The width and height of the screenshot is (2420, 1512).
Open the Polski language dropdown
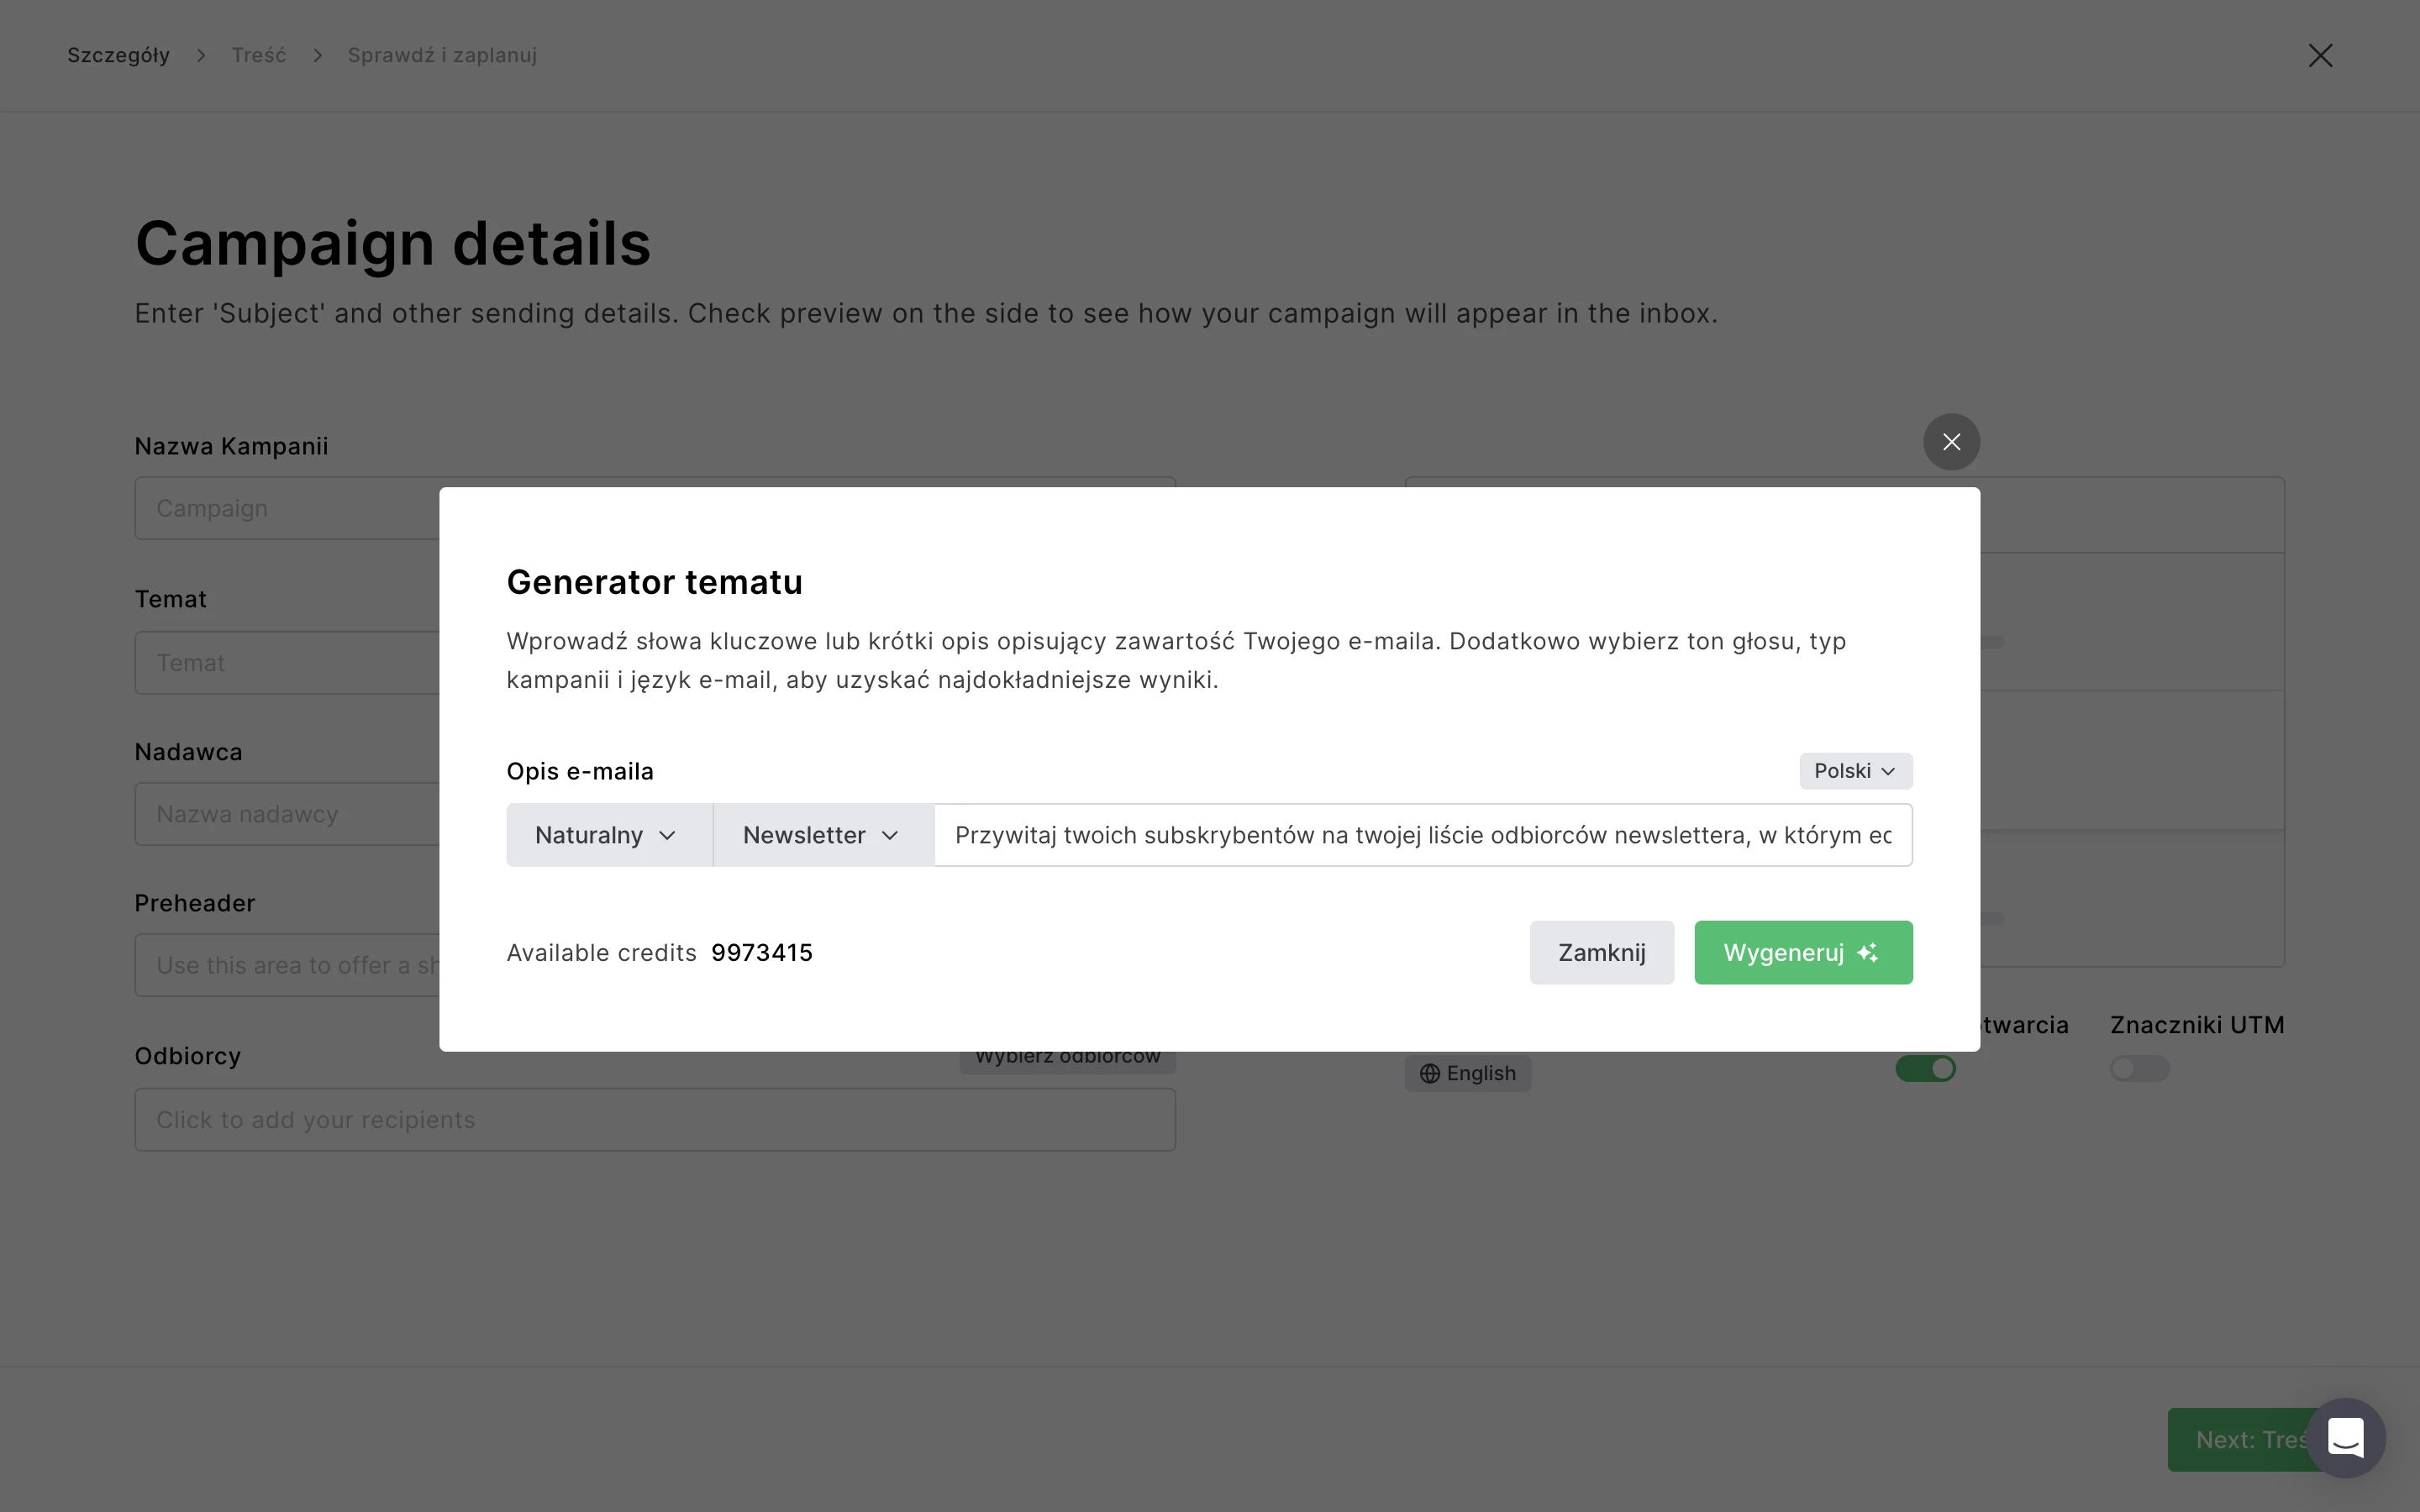point(1855,771)
